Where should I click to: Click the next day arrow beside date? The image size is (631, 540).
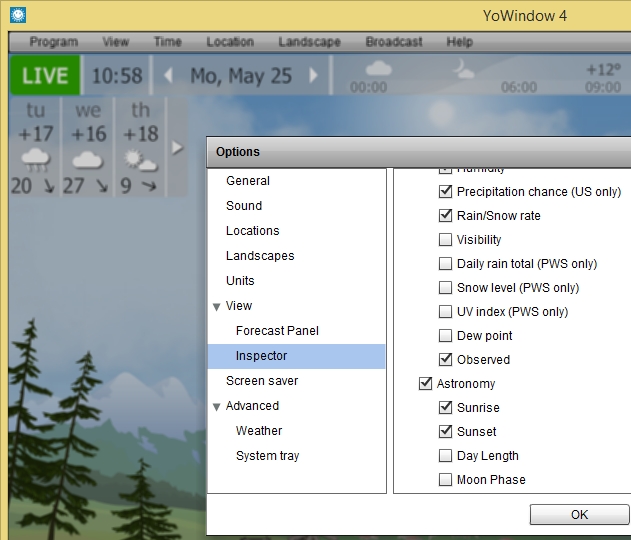(313, 76)
